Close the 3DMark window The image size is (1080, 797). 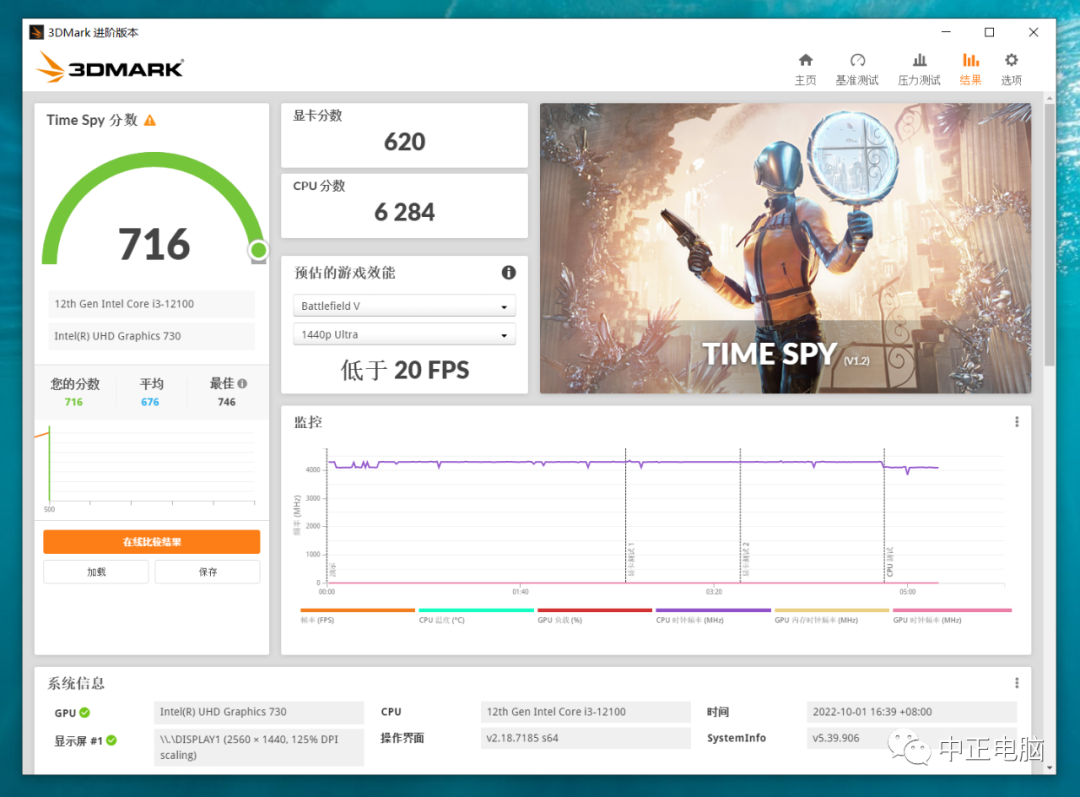[x=1033, y=32]
